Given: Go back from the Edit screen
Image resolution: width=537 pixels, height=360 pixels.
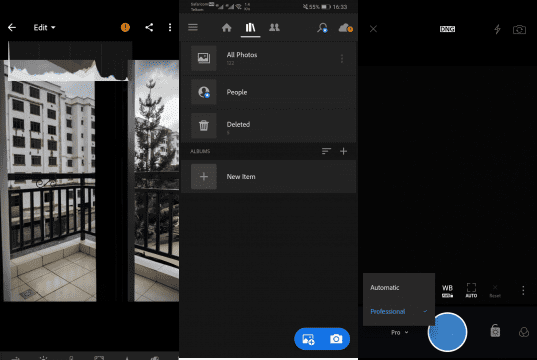Looking at the screenshot, I should tap(12, 27).
